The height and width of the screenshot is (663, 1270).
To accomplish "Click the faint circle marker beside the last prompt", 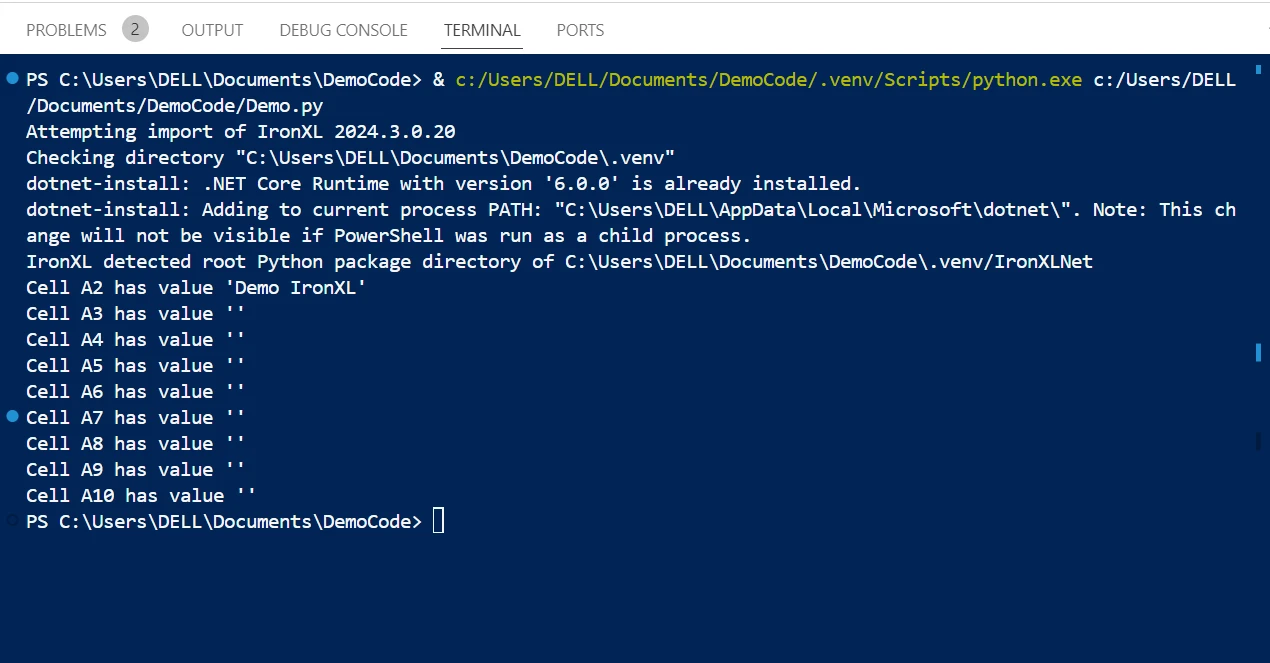I will pyautogui.click(x=12, y=520).
